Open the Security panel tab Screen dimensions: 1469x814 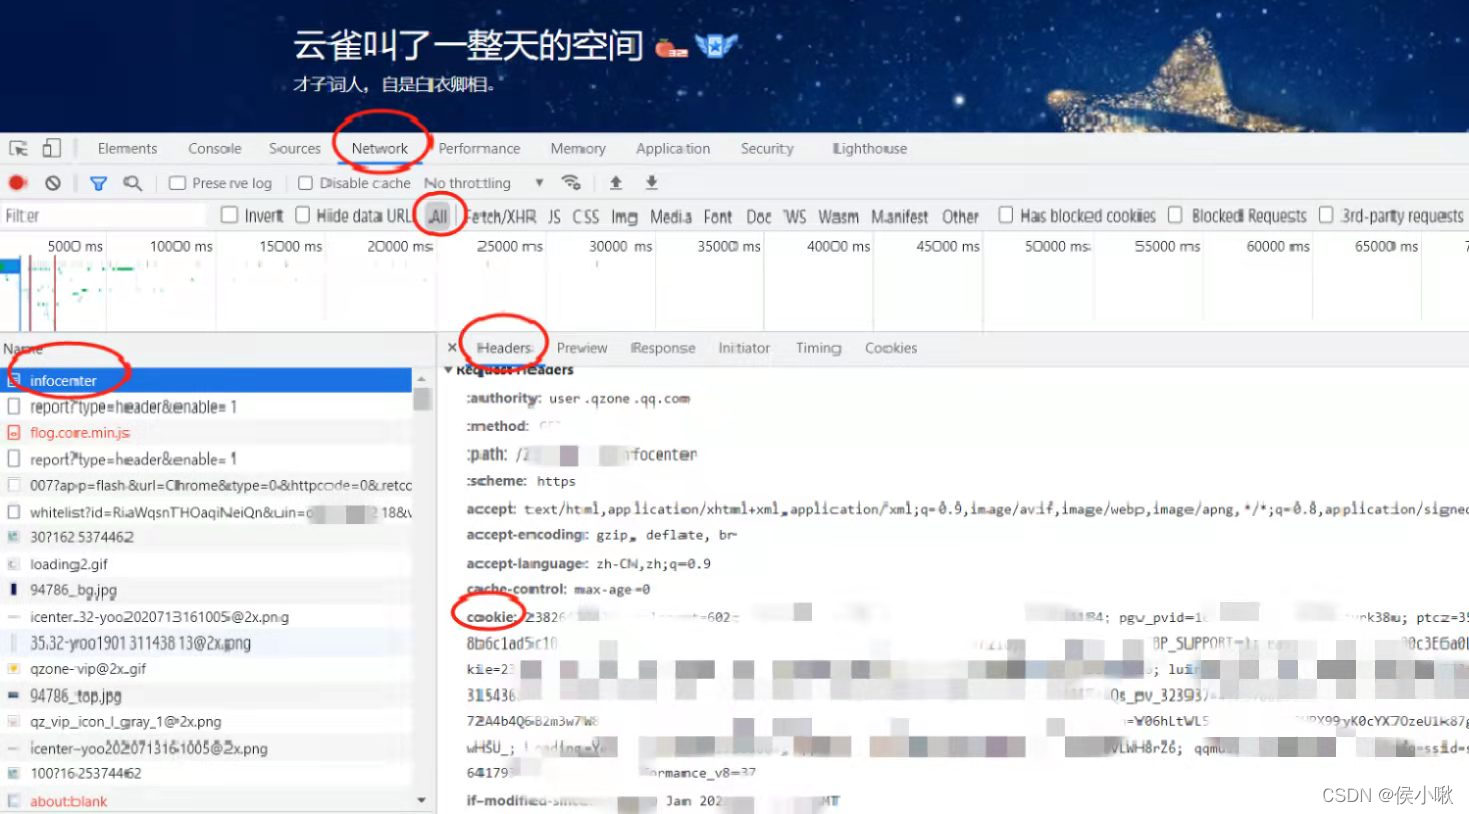pyautogui.click(x=767, y=149)
